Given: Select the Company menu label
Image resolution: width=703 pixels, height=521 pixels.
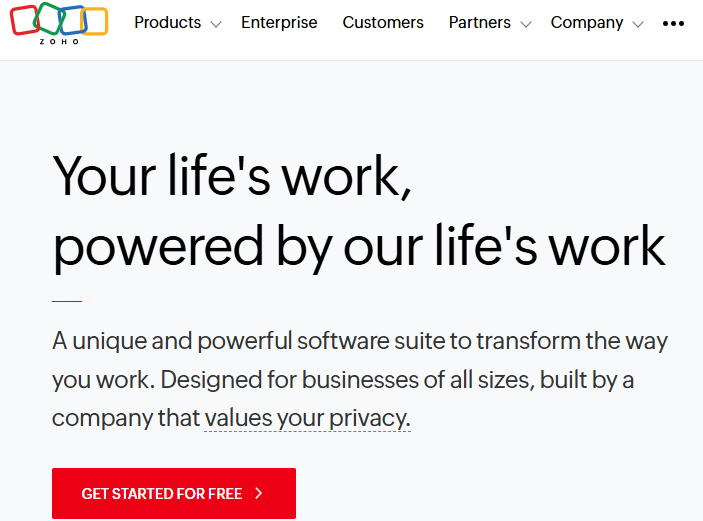Looking at the screenshot, I should [587, 22].
